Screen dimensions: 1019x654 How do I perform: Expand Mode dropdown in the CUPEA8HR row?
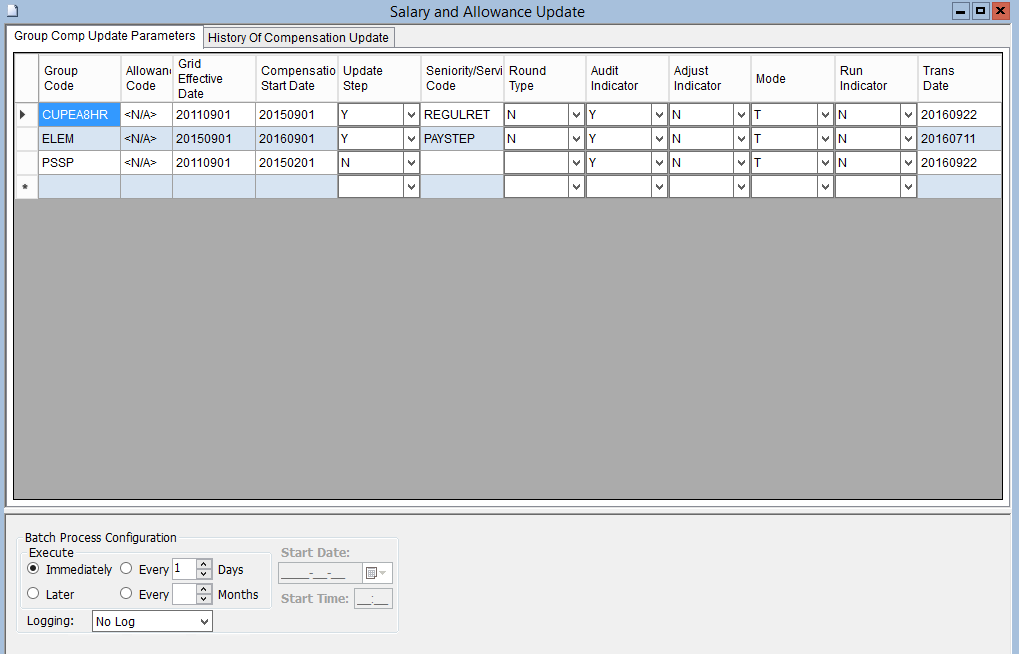[x=825, y=115]
